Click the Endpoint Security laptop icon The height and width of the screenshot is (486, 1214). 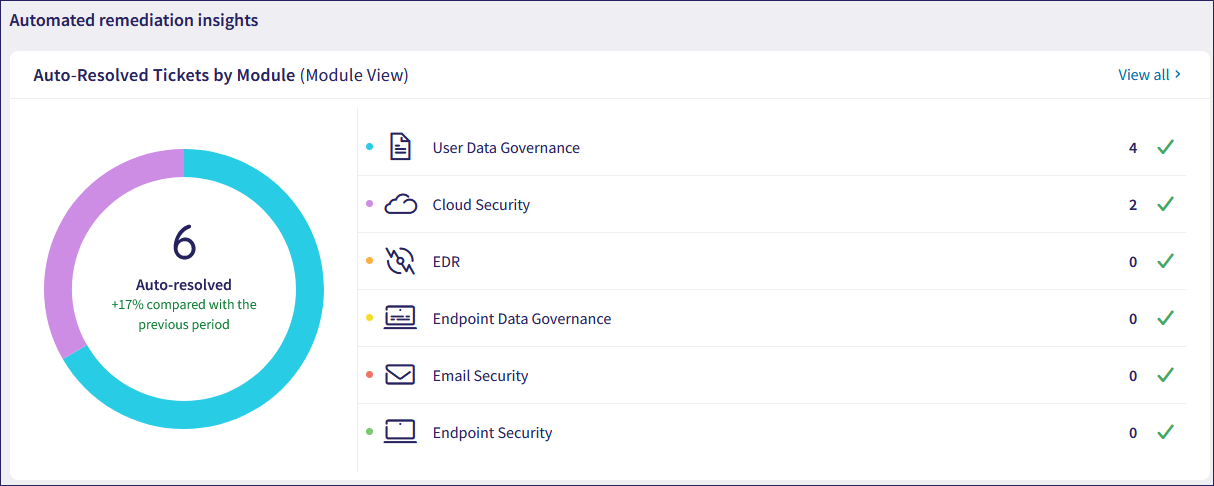point(400,433)
